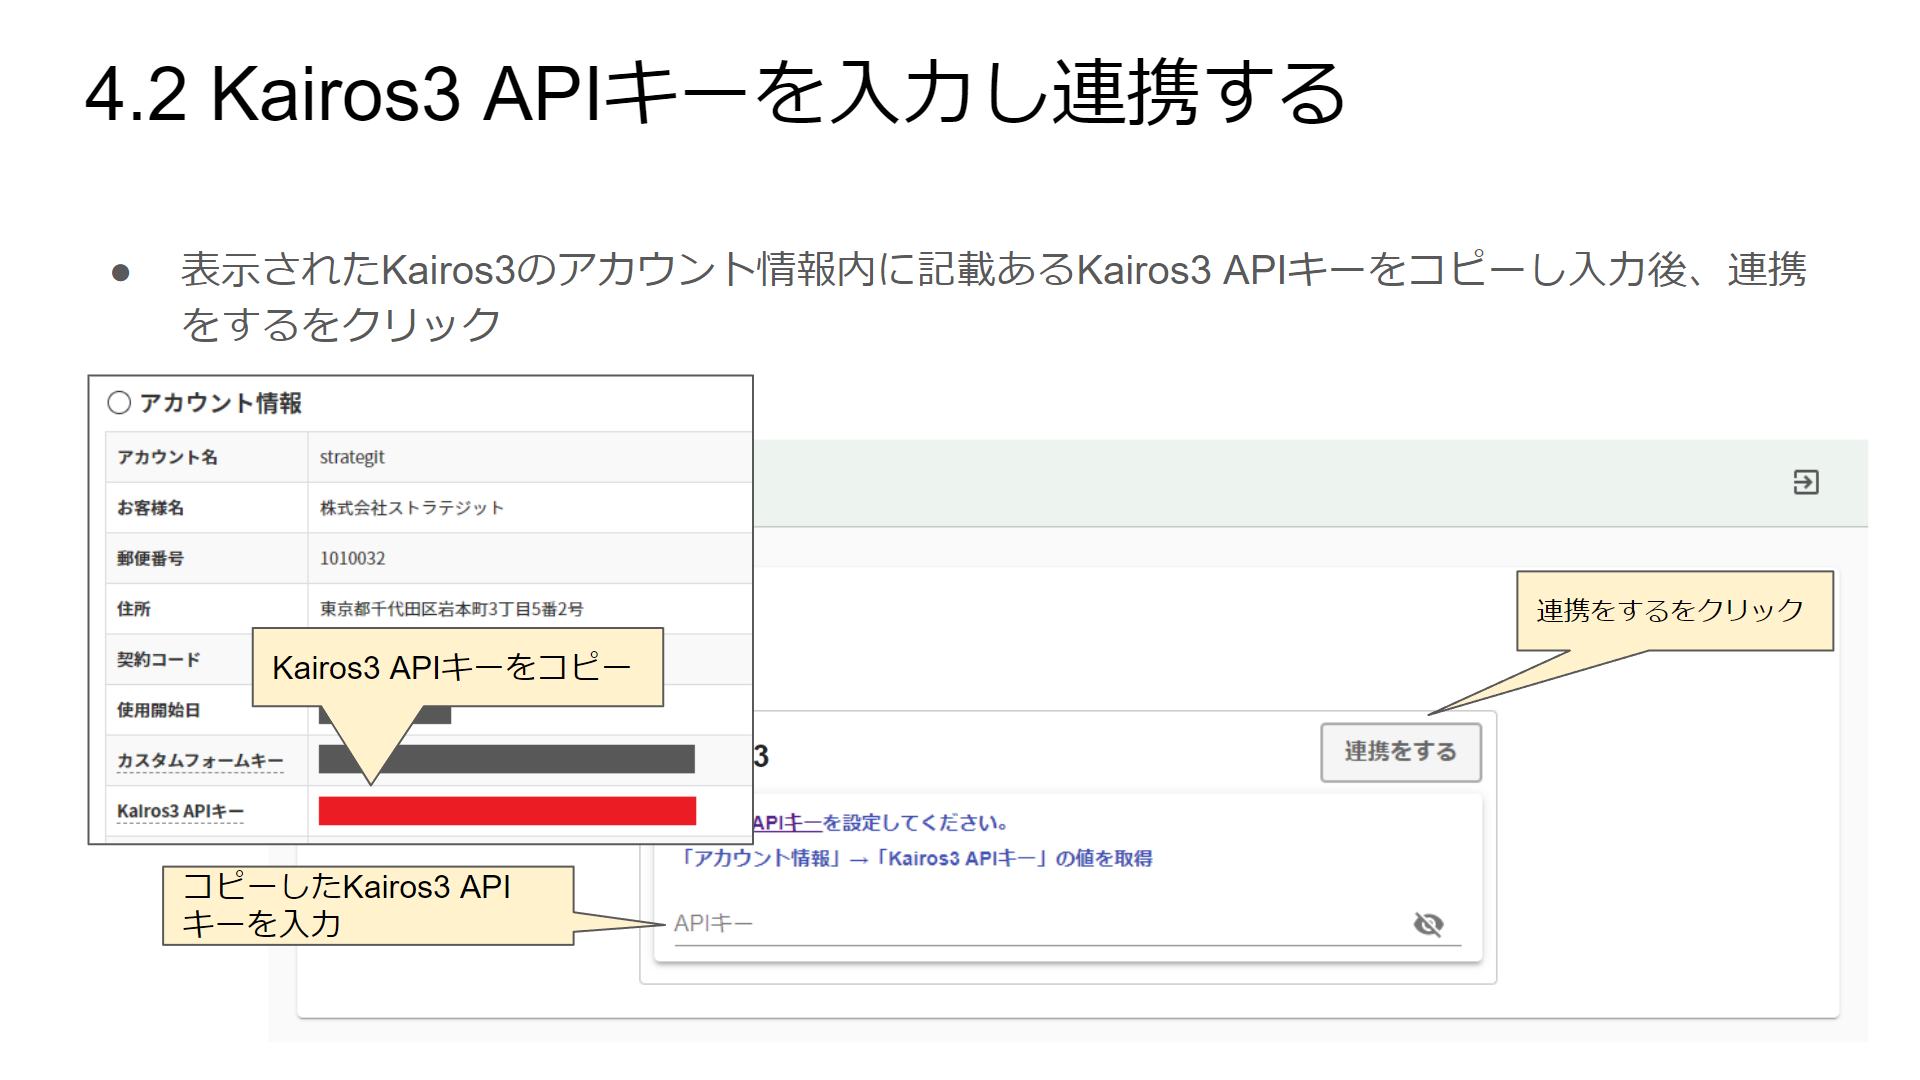1920x1080 pixels.
Task: Click the 契約コード label
Action: (x=158, y=660)
